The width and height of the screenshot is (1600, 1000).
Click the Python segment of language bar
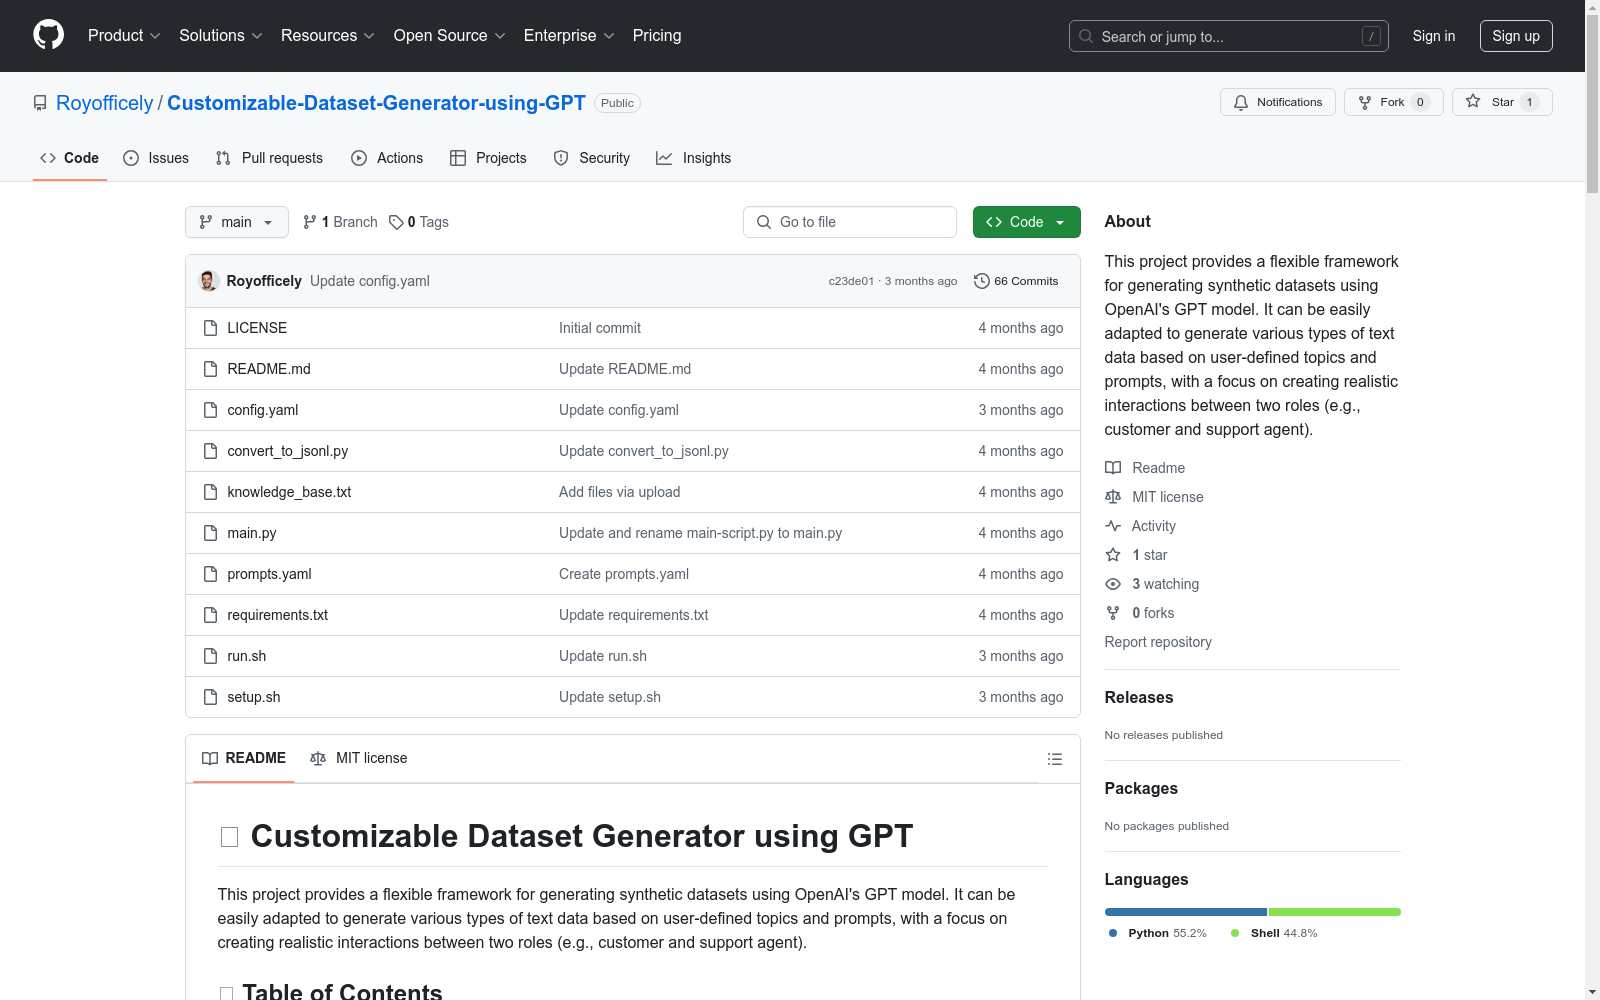coord(1186,912)
